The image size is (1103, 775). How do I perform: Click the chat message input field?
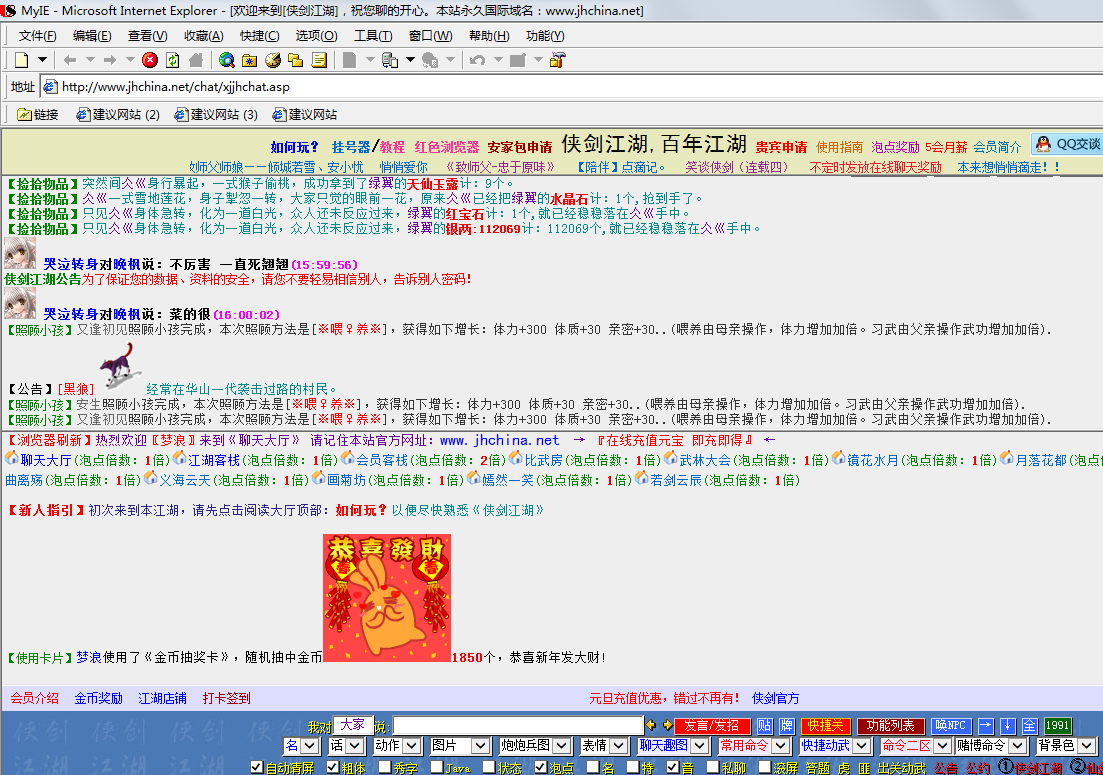pos(518,726)
